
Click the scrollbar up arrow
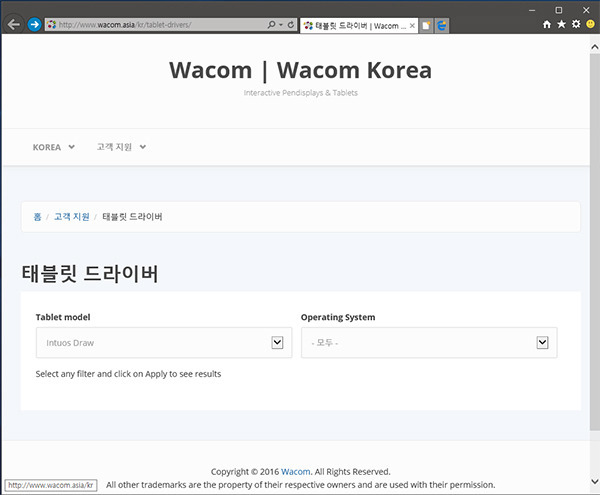595,47
